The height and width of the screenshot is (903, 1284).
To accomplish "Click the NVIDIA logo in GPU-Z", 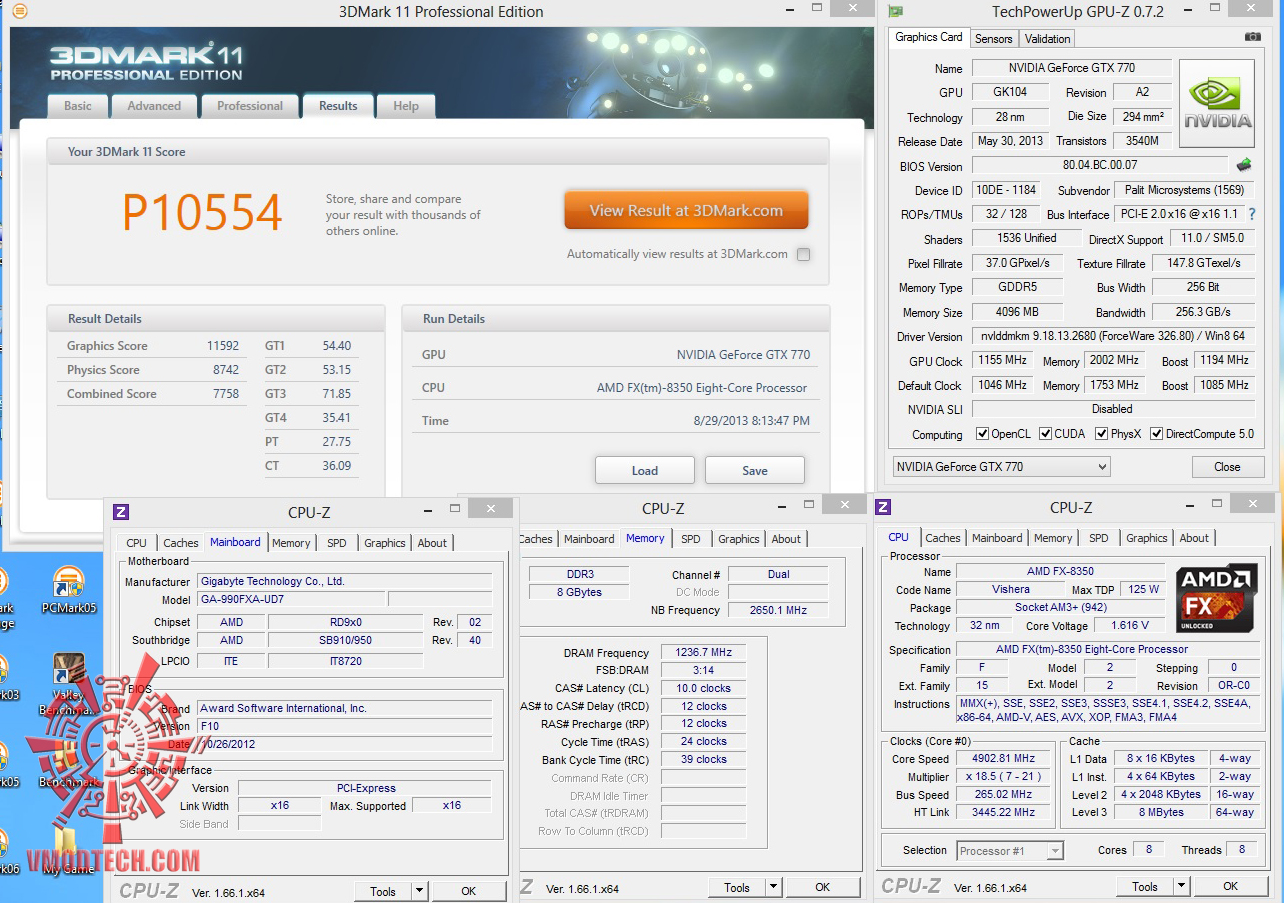I will coord(1217,104).
